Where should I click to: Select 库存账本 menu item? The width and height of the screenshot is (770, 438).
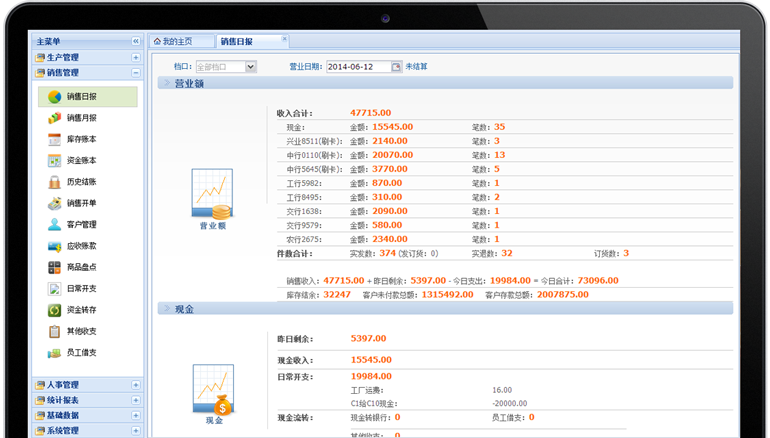point(88,139)
